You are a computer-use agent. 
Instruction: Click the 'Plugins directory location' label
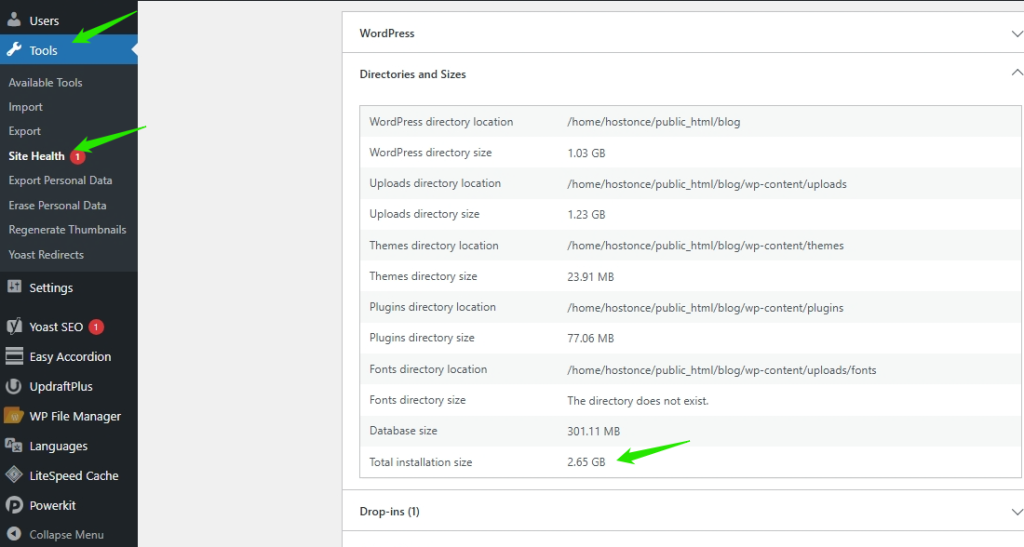point(432,307)
